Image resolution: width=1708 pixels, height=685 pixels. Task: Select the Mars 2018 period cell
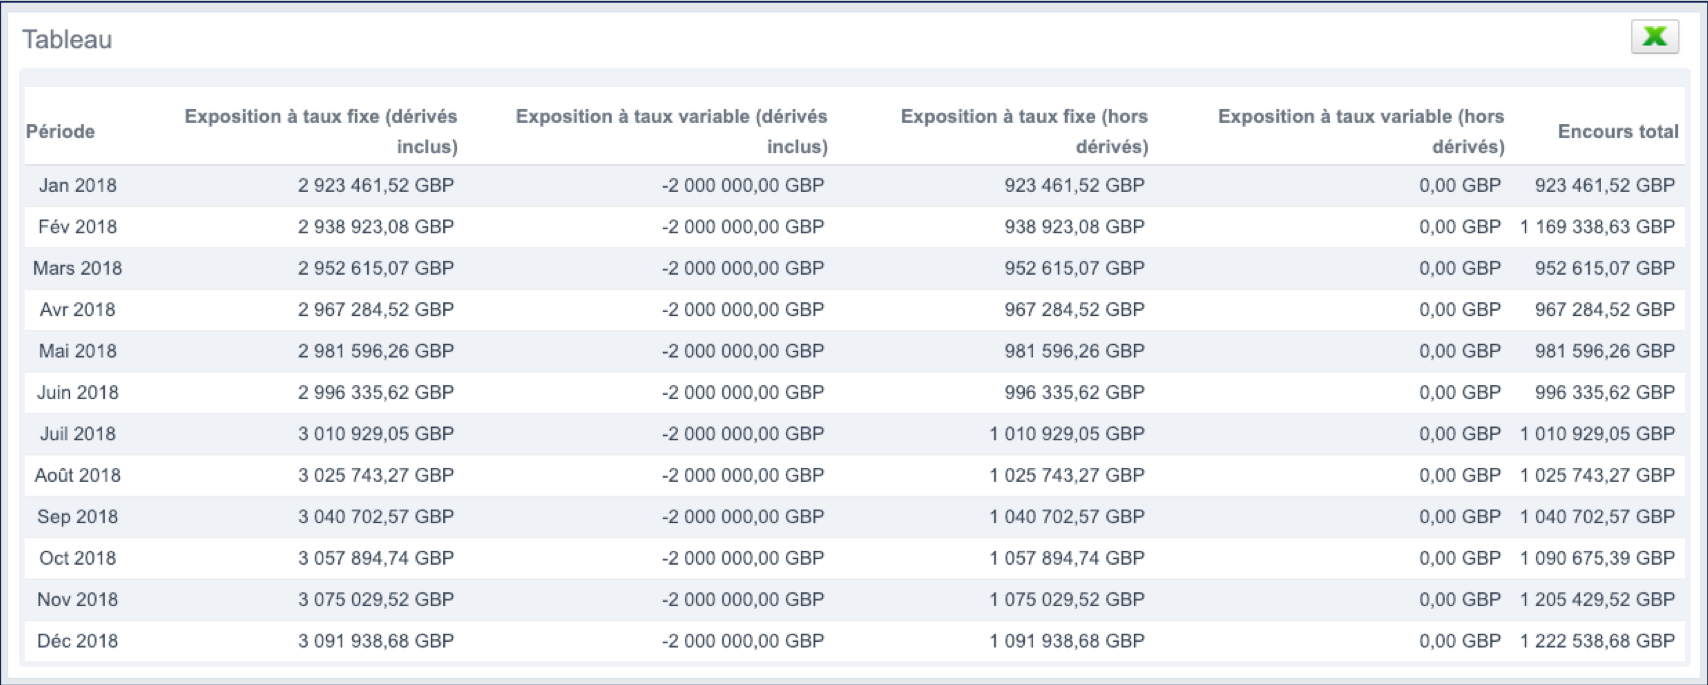click(x=78, y=268)
